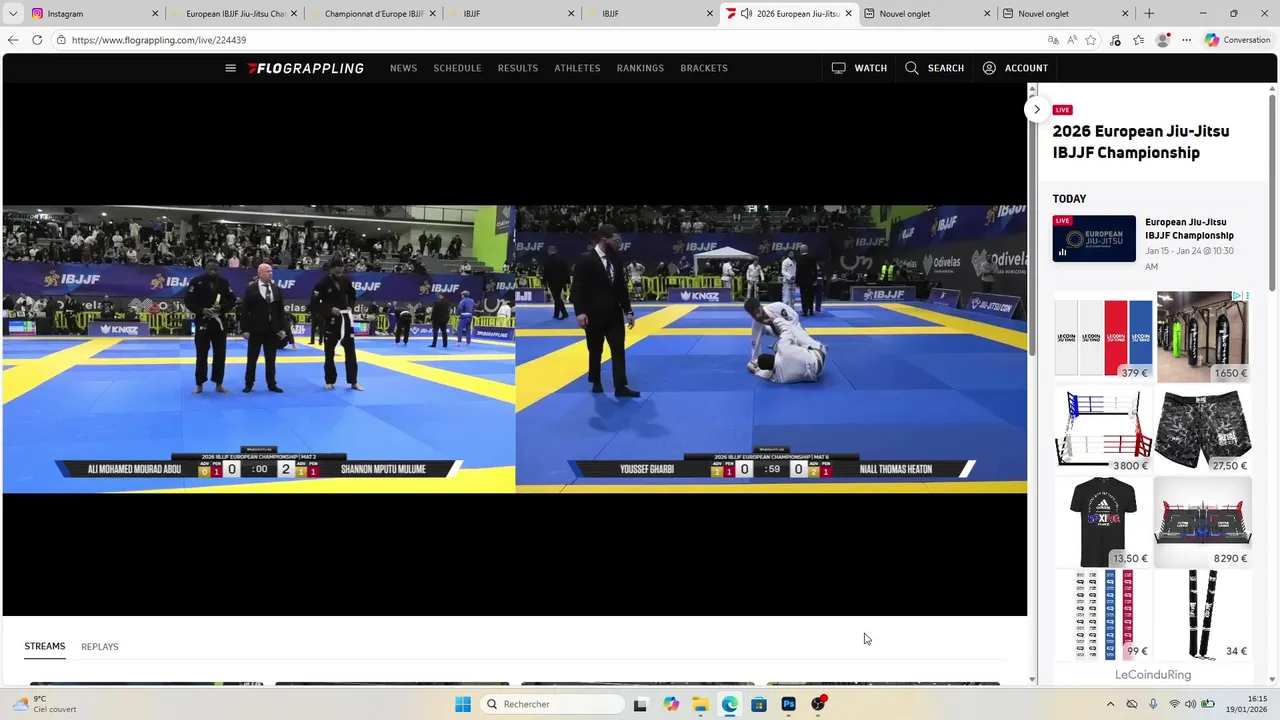Open the browser profile avatar
The image size is (1280, 720).
1162,40
